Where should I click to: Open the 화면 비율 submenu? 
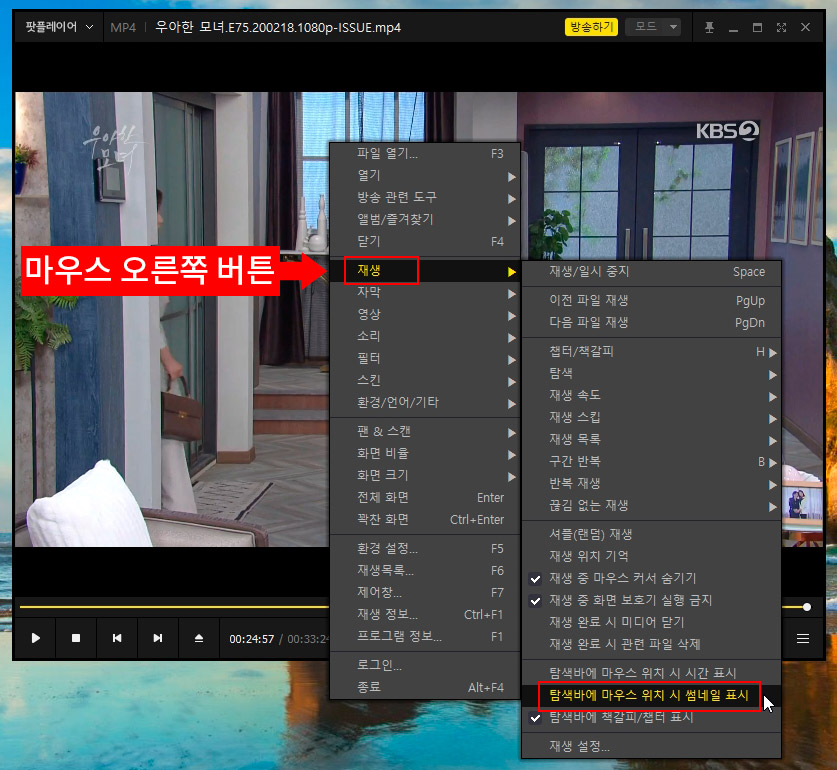tap(425, 453)
